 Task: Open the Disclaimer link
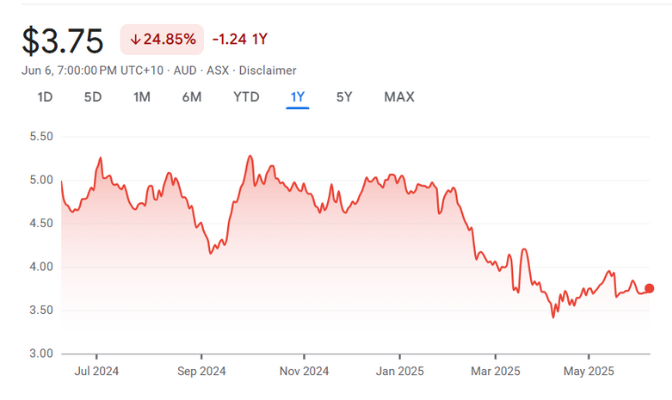point(267,70)
